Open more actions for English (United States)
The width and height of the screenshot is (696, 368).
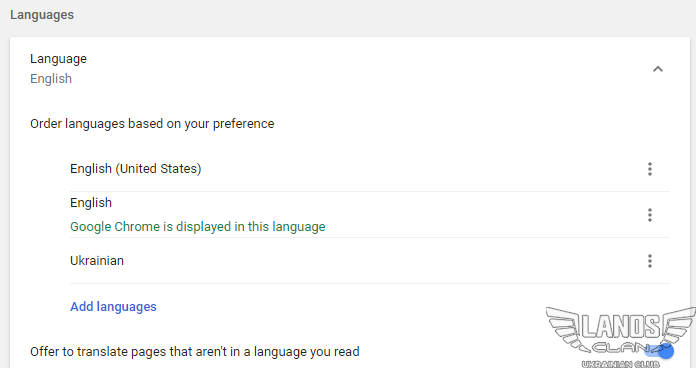tap(650, 169)
